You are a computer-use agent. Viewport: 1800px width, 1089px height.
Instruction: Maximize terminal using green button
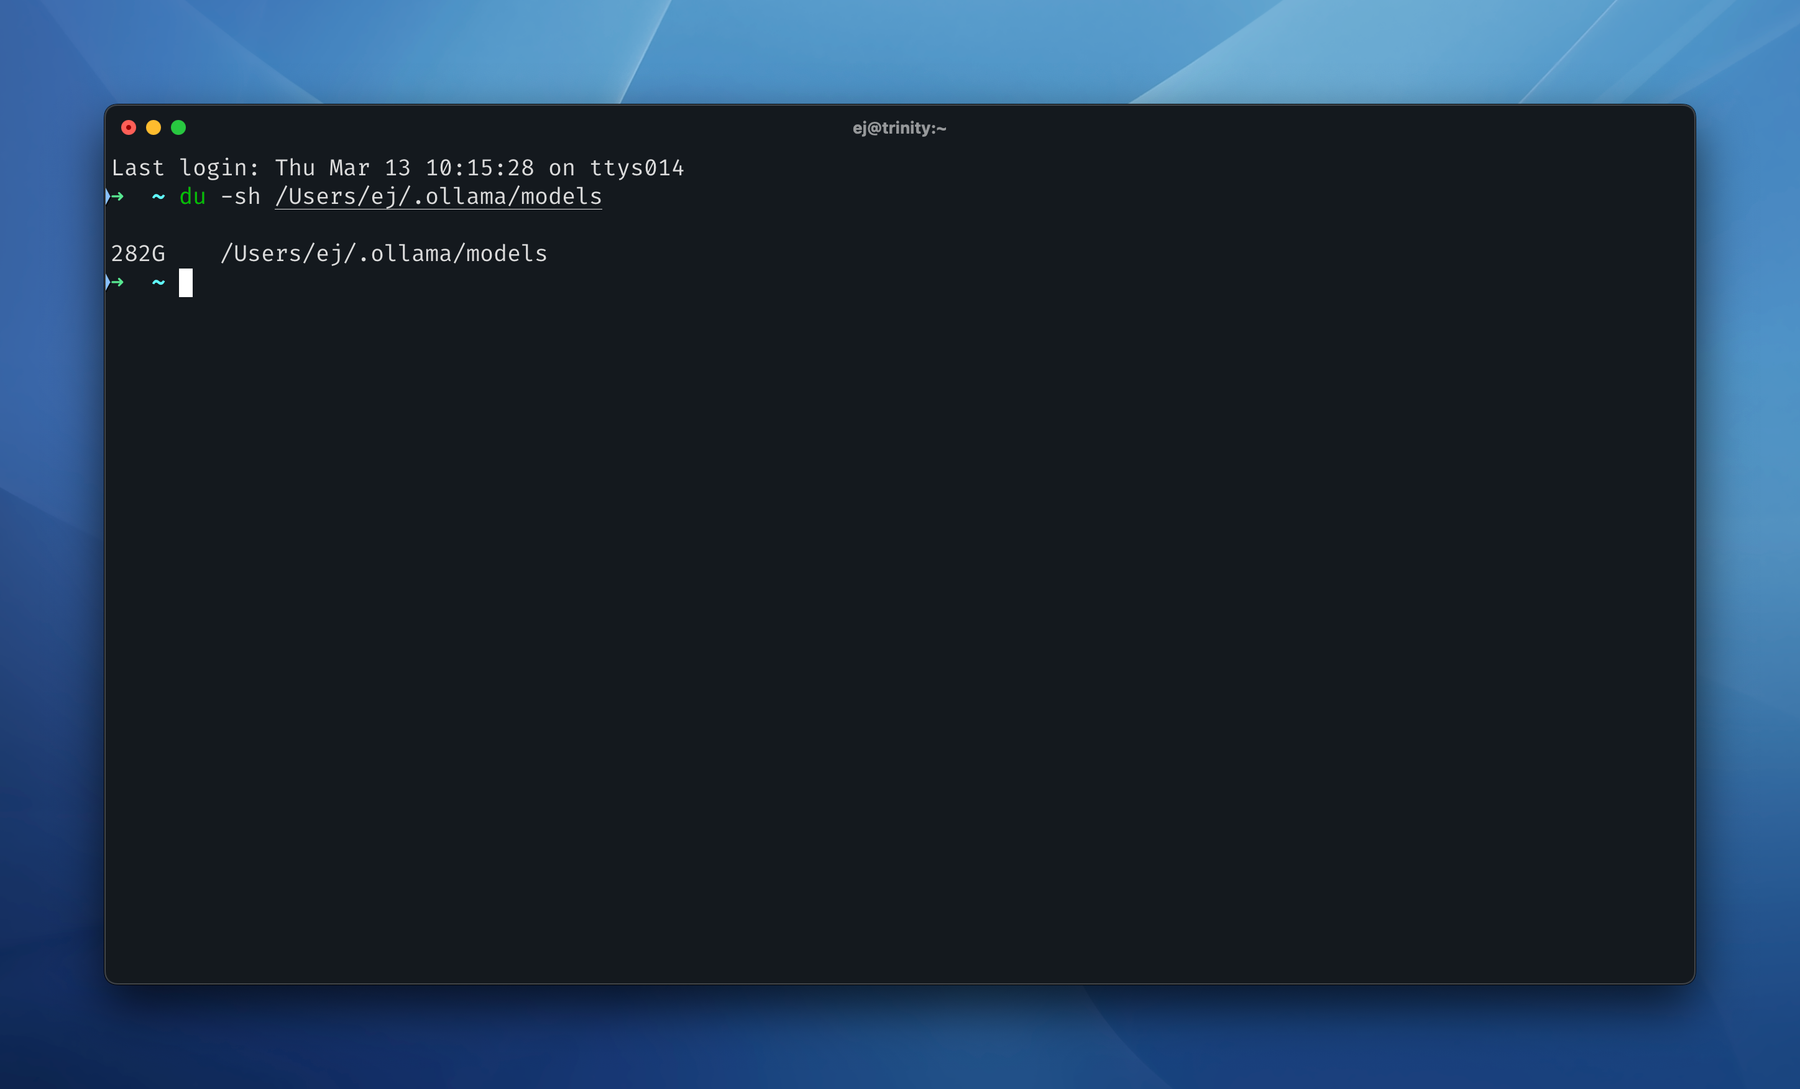(178, 127)
